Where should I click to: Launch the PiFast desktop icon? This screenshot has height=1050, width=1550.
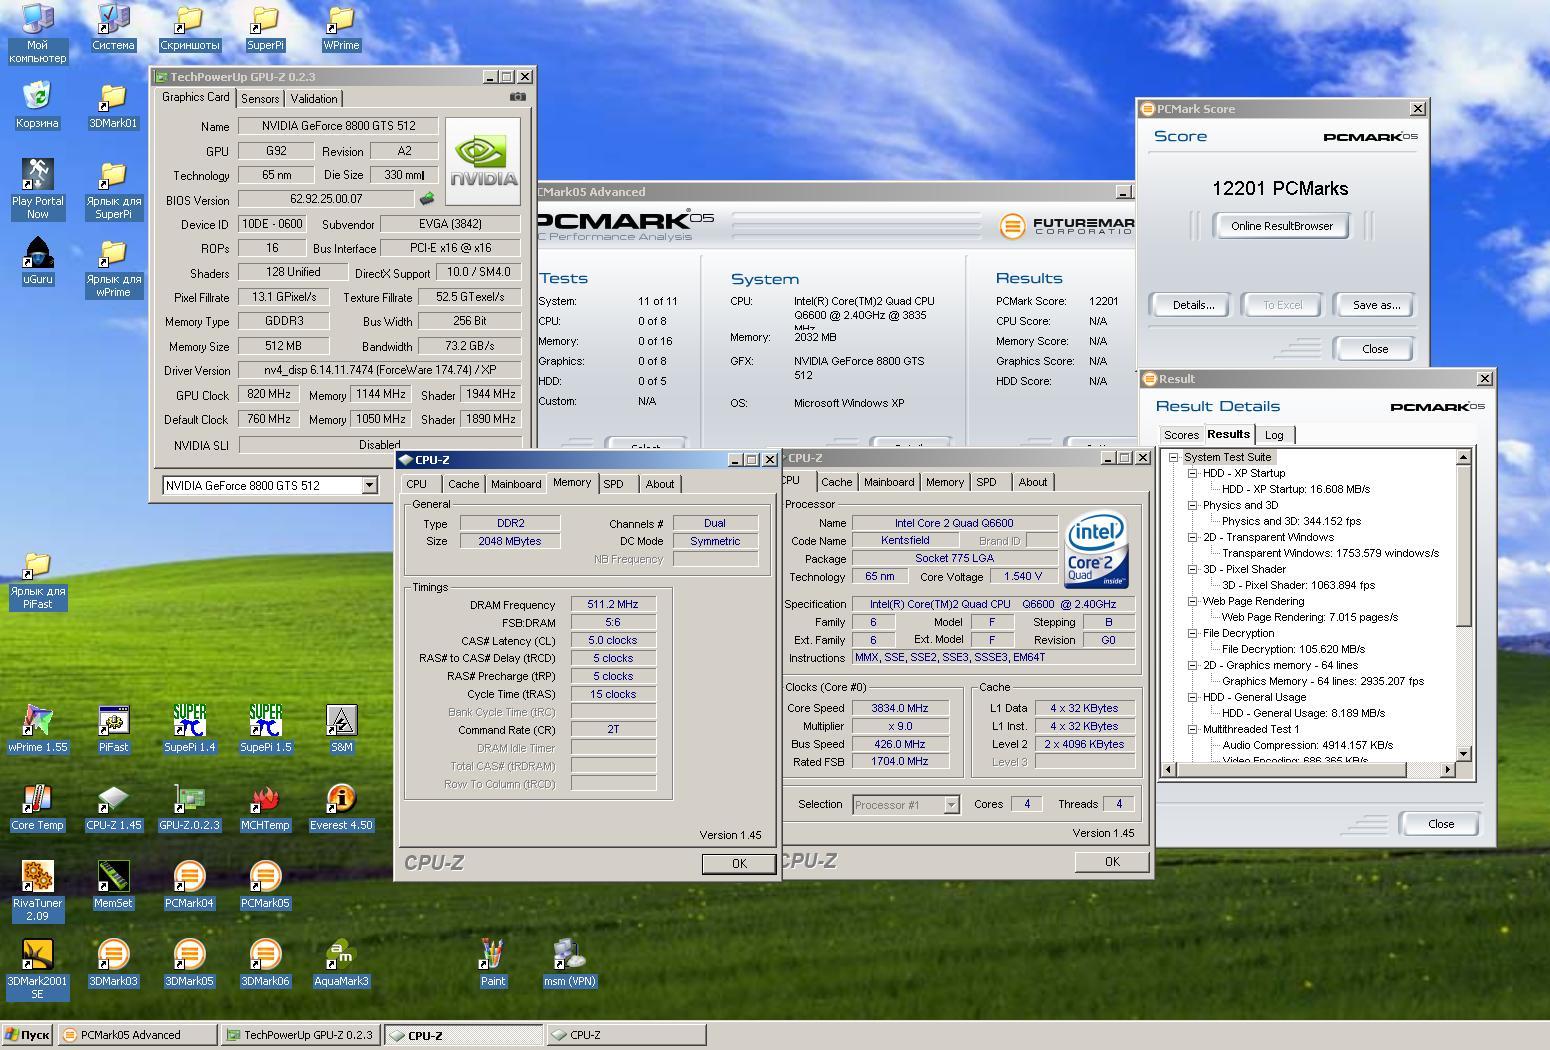point(113,728)
